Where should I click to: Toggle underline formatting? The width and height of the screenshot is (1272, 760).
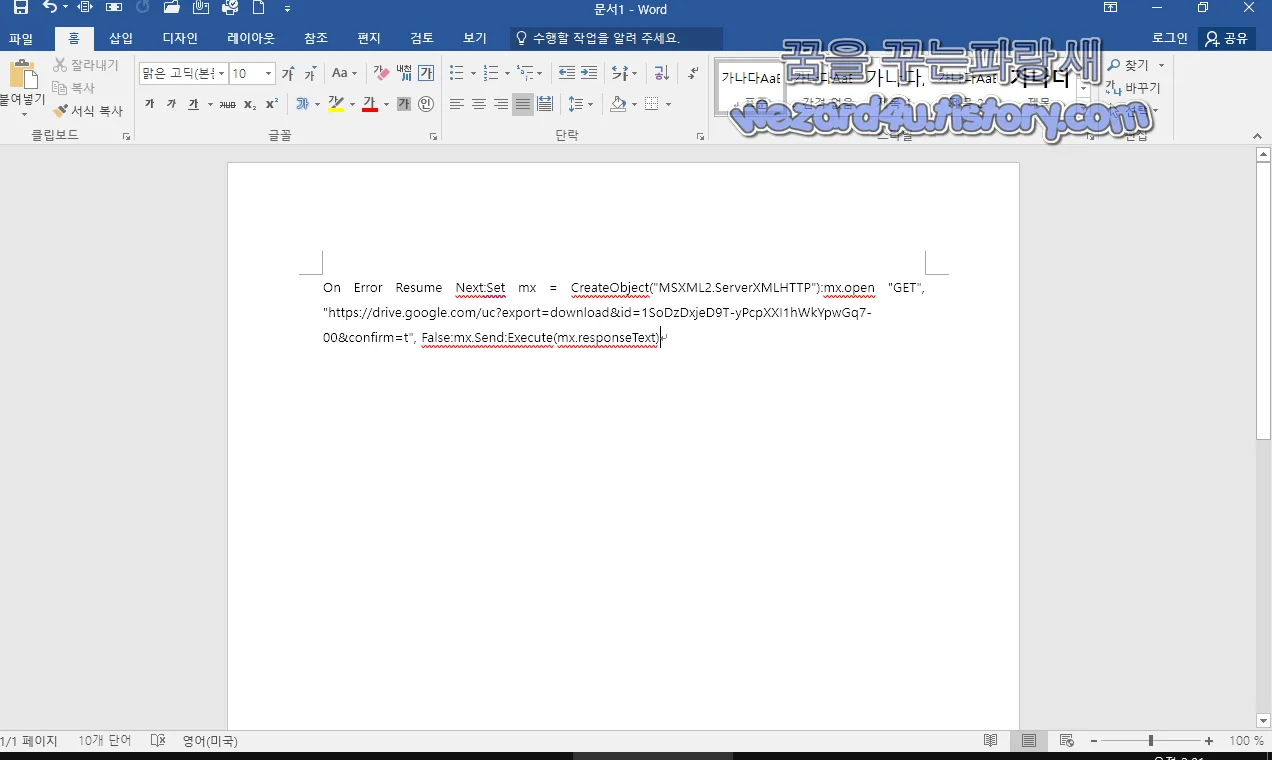194,104
